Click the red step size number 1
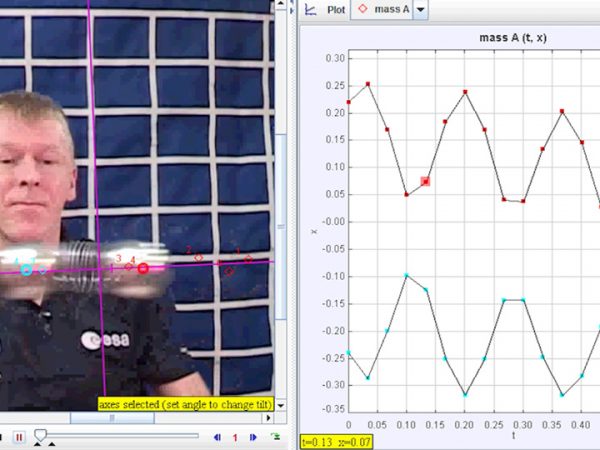This screenshot has height=450, width=600. point(235,437)
